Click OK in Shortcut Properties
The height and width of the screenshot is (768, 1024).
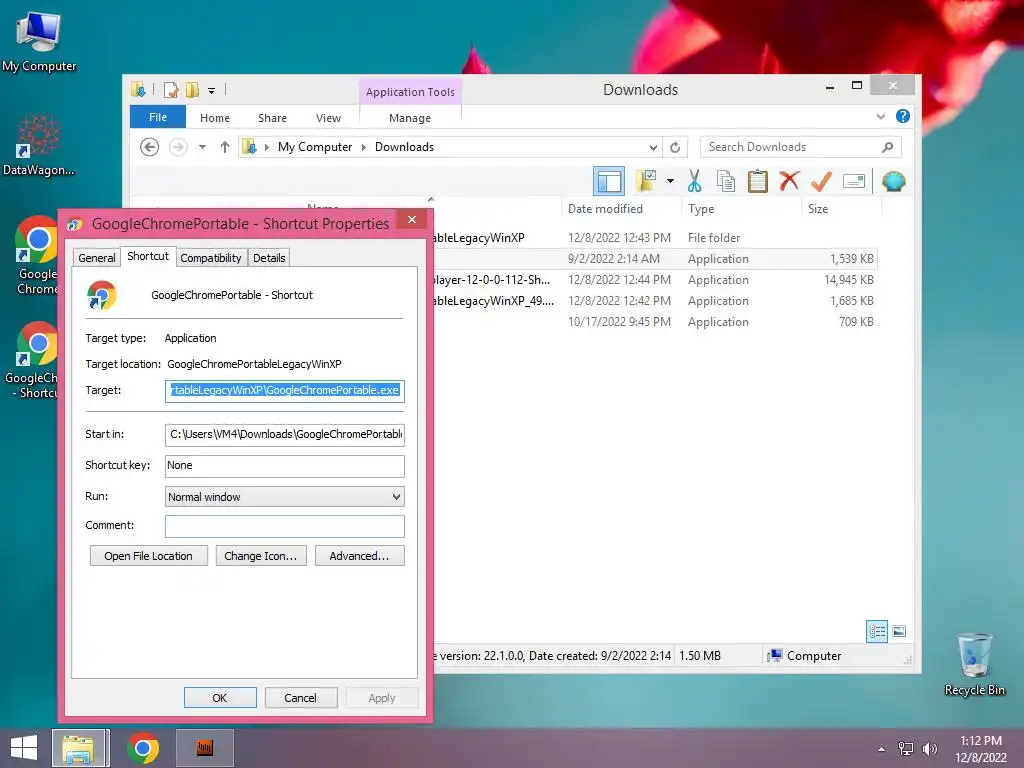pyautogui.click(x=220, y=697)
